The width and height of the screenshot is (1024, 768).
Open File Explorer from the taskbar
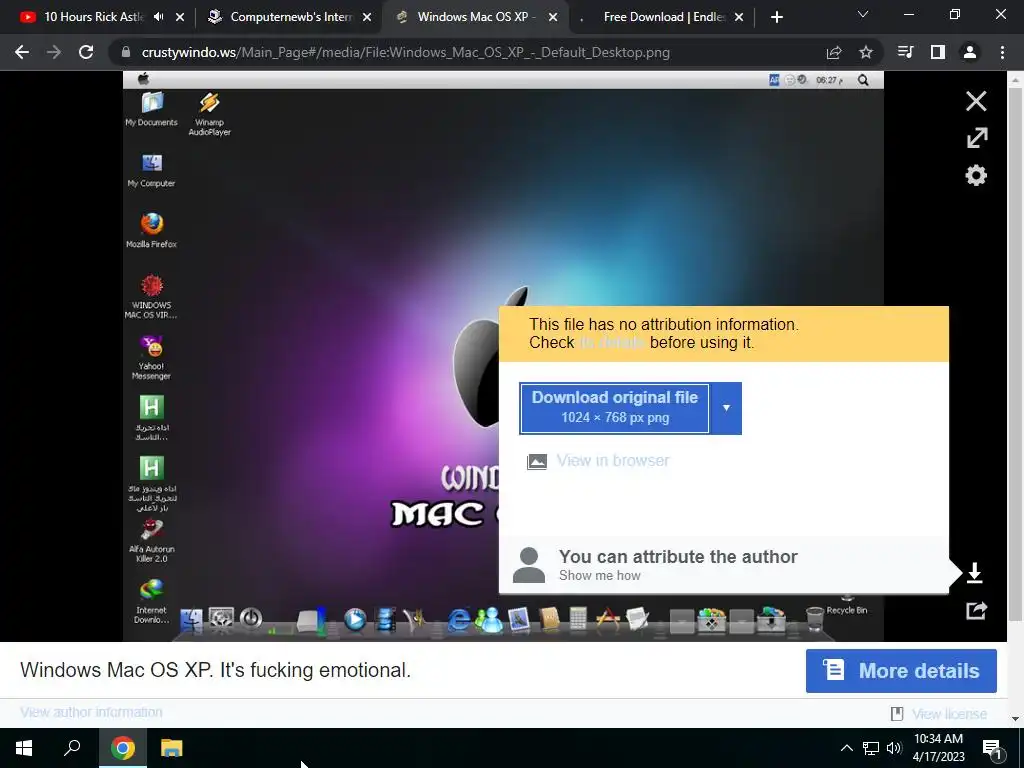172,748
